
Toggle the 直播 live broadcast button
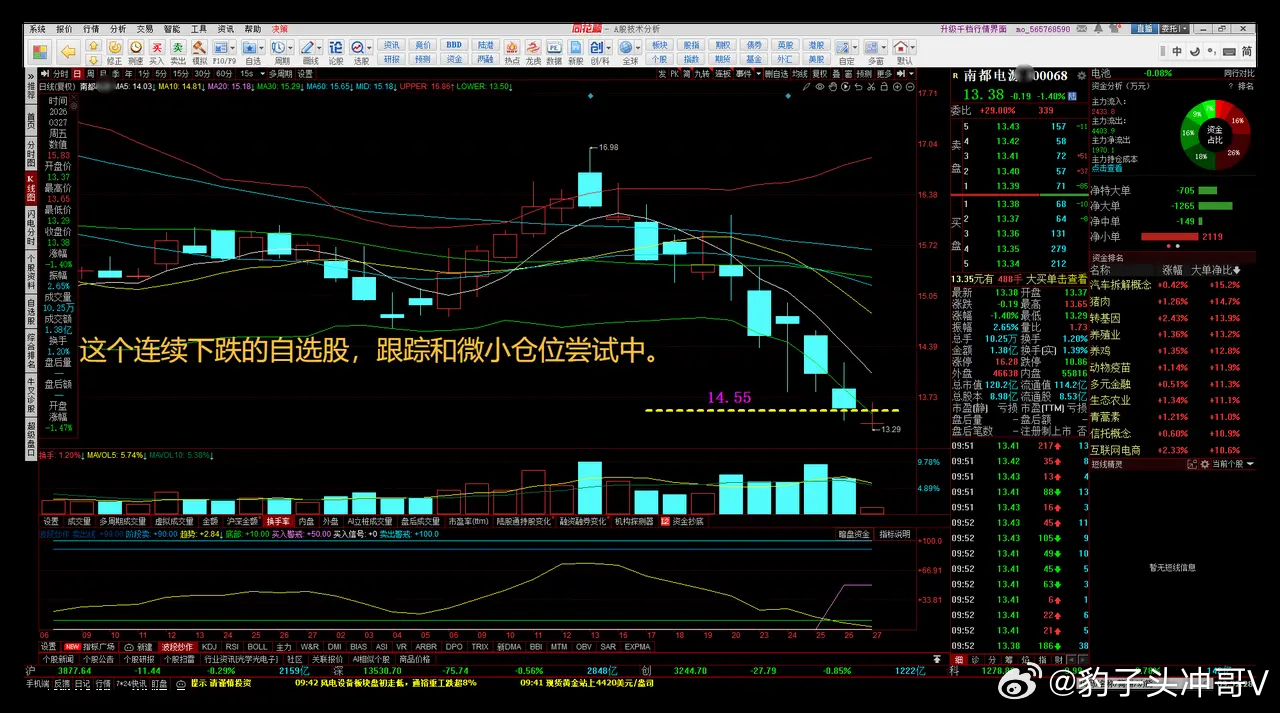click(1144, 28)
